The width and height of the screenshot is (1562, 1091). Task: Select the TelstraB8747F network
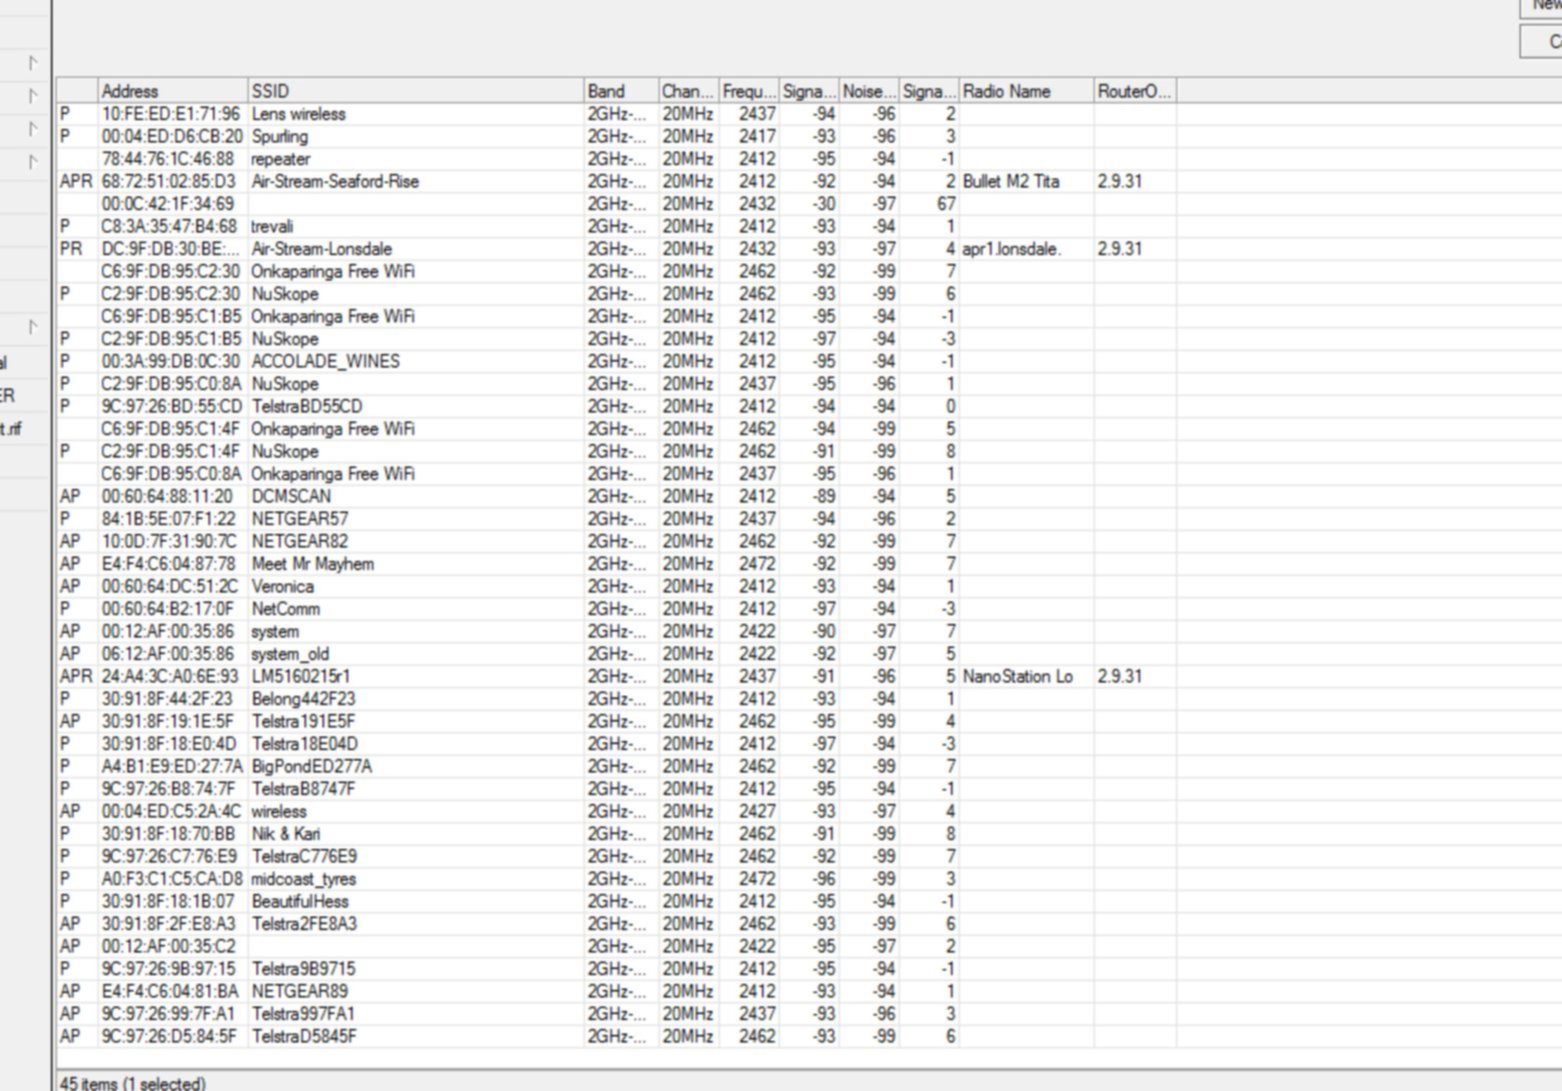click(x=303, y=789)
